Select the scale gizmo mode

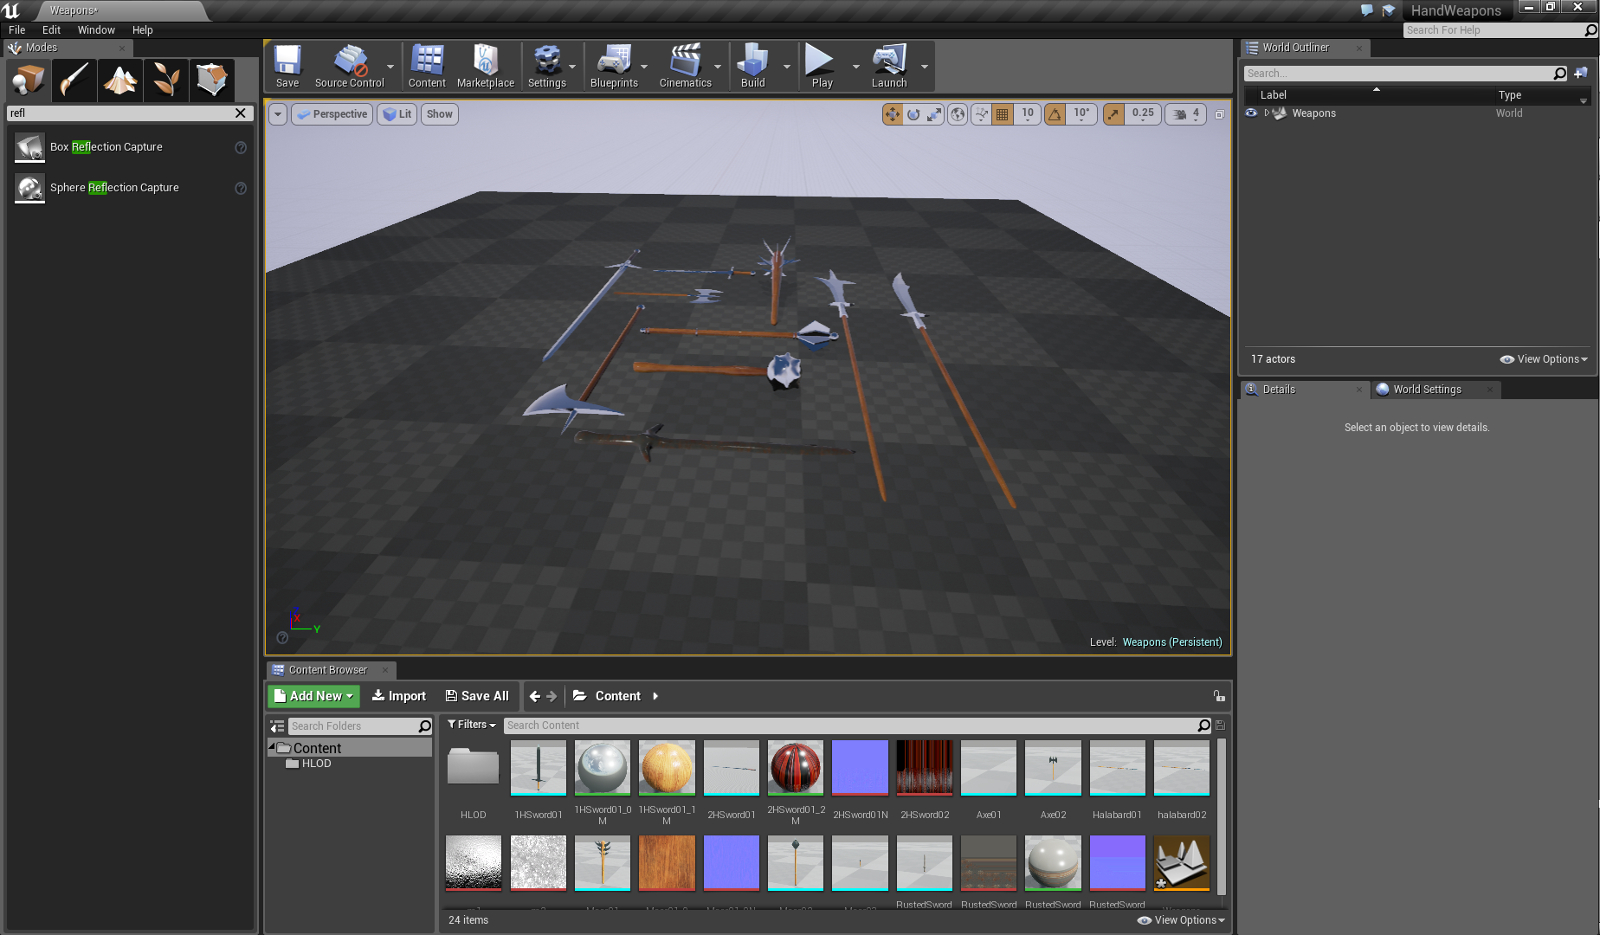click(934, 114)
